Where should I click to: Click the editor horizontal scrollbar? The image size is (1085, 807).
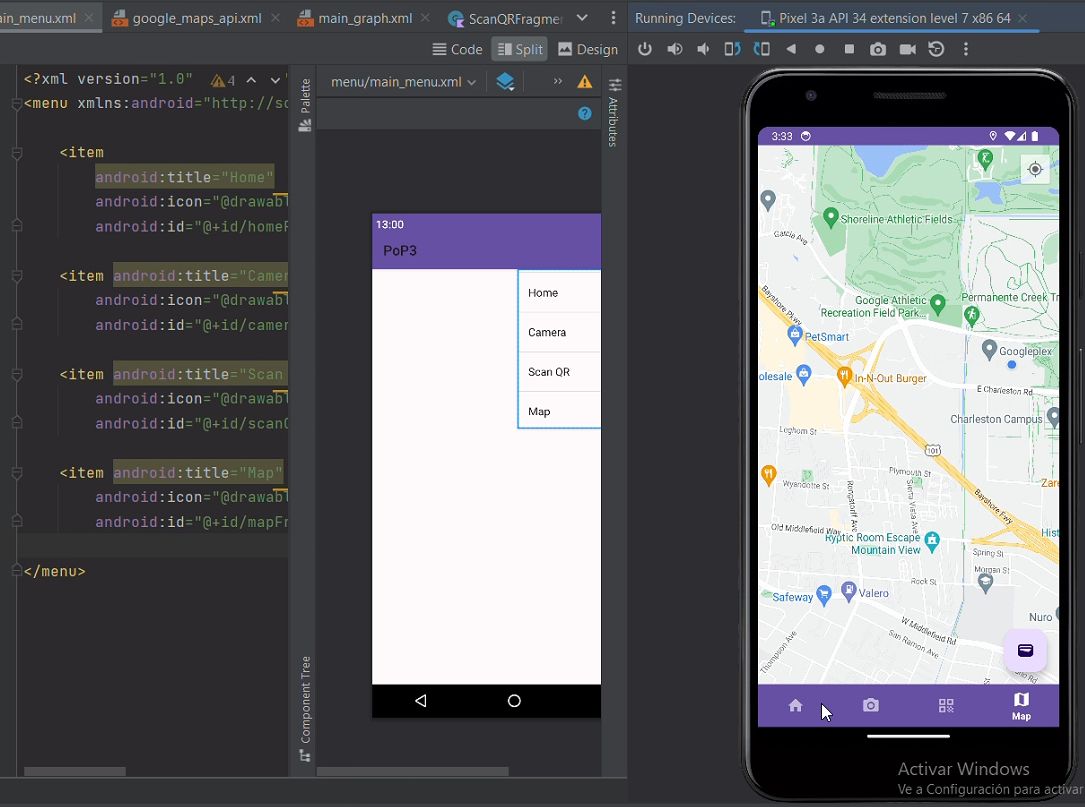75,772
